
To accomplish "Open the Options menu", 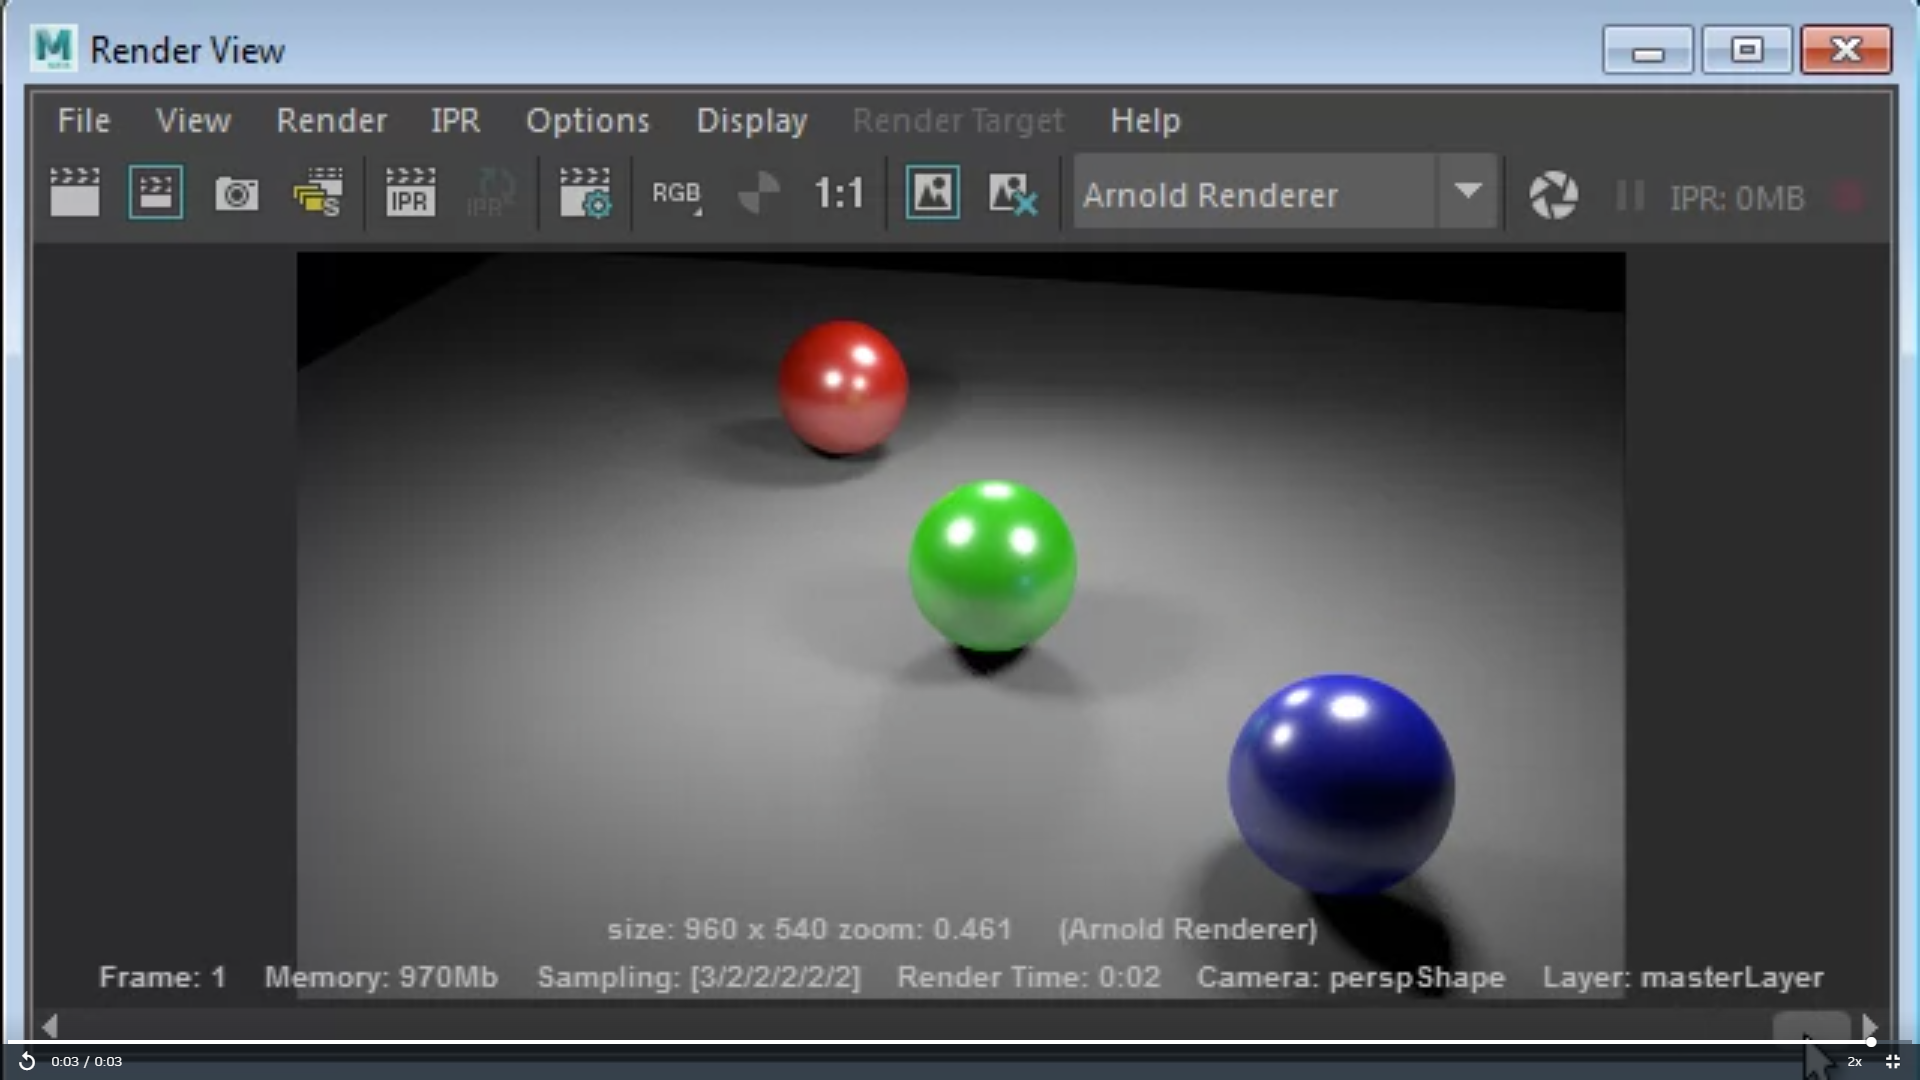I will click(588, 121).
